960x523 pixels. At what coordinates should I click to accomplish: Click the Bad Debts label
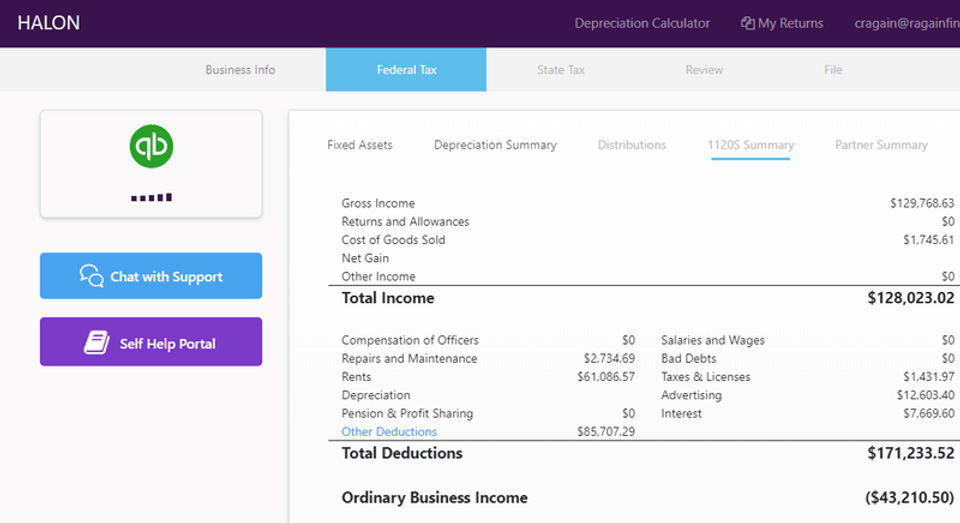[688, 358]
